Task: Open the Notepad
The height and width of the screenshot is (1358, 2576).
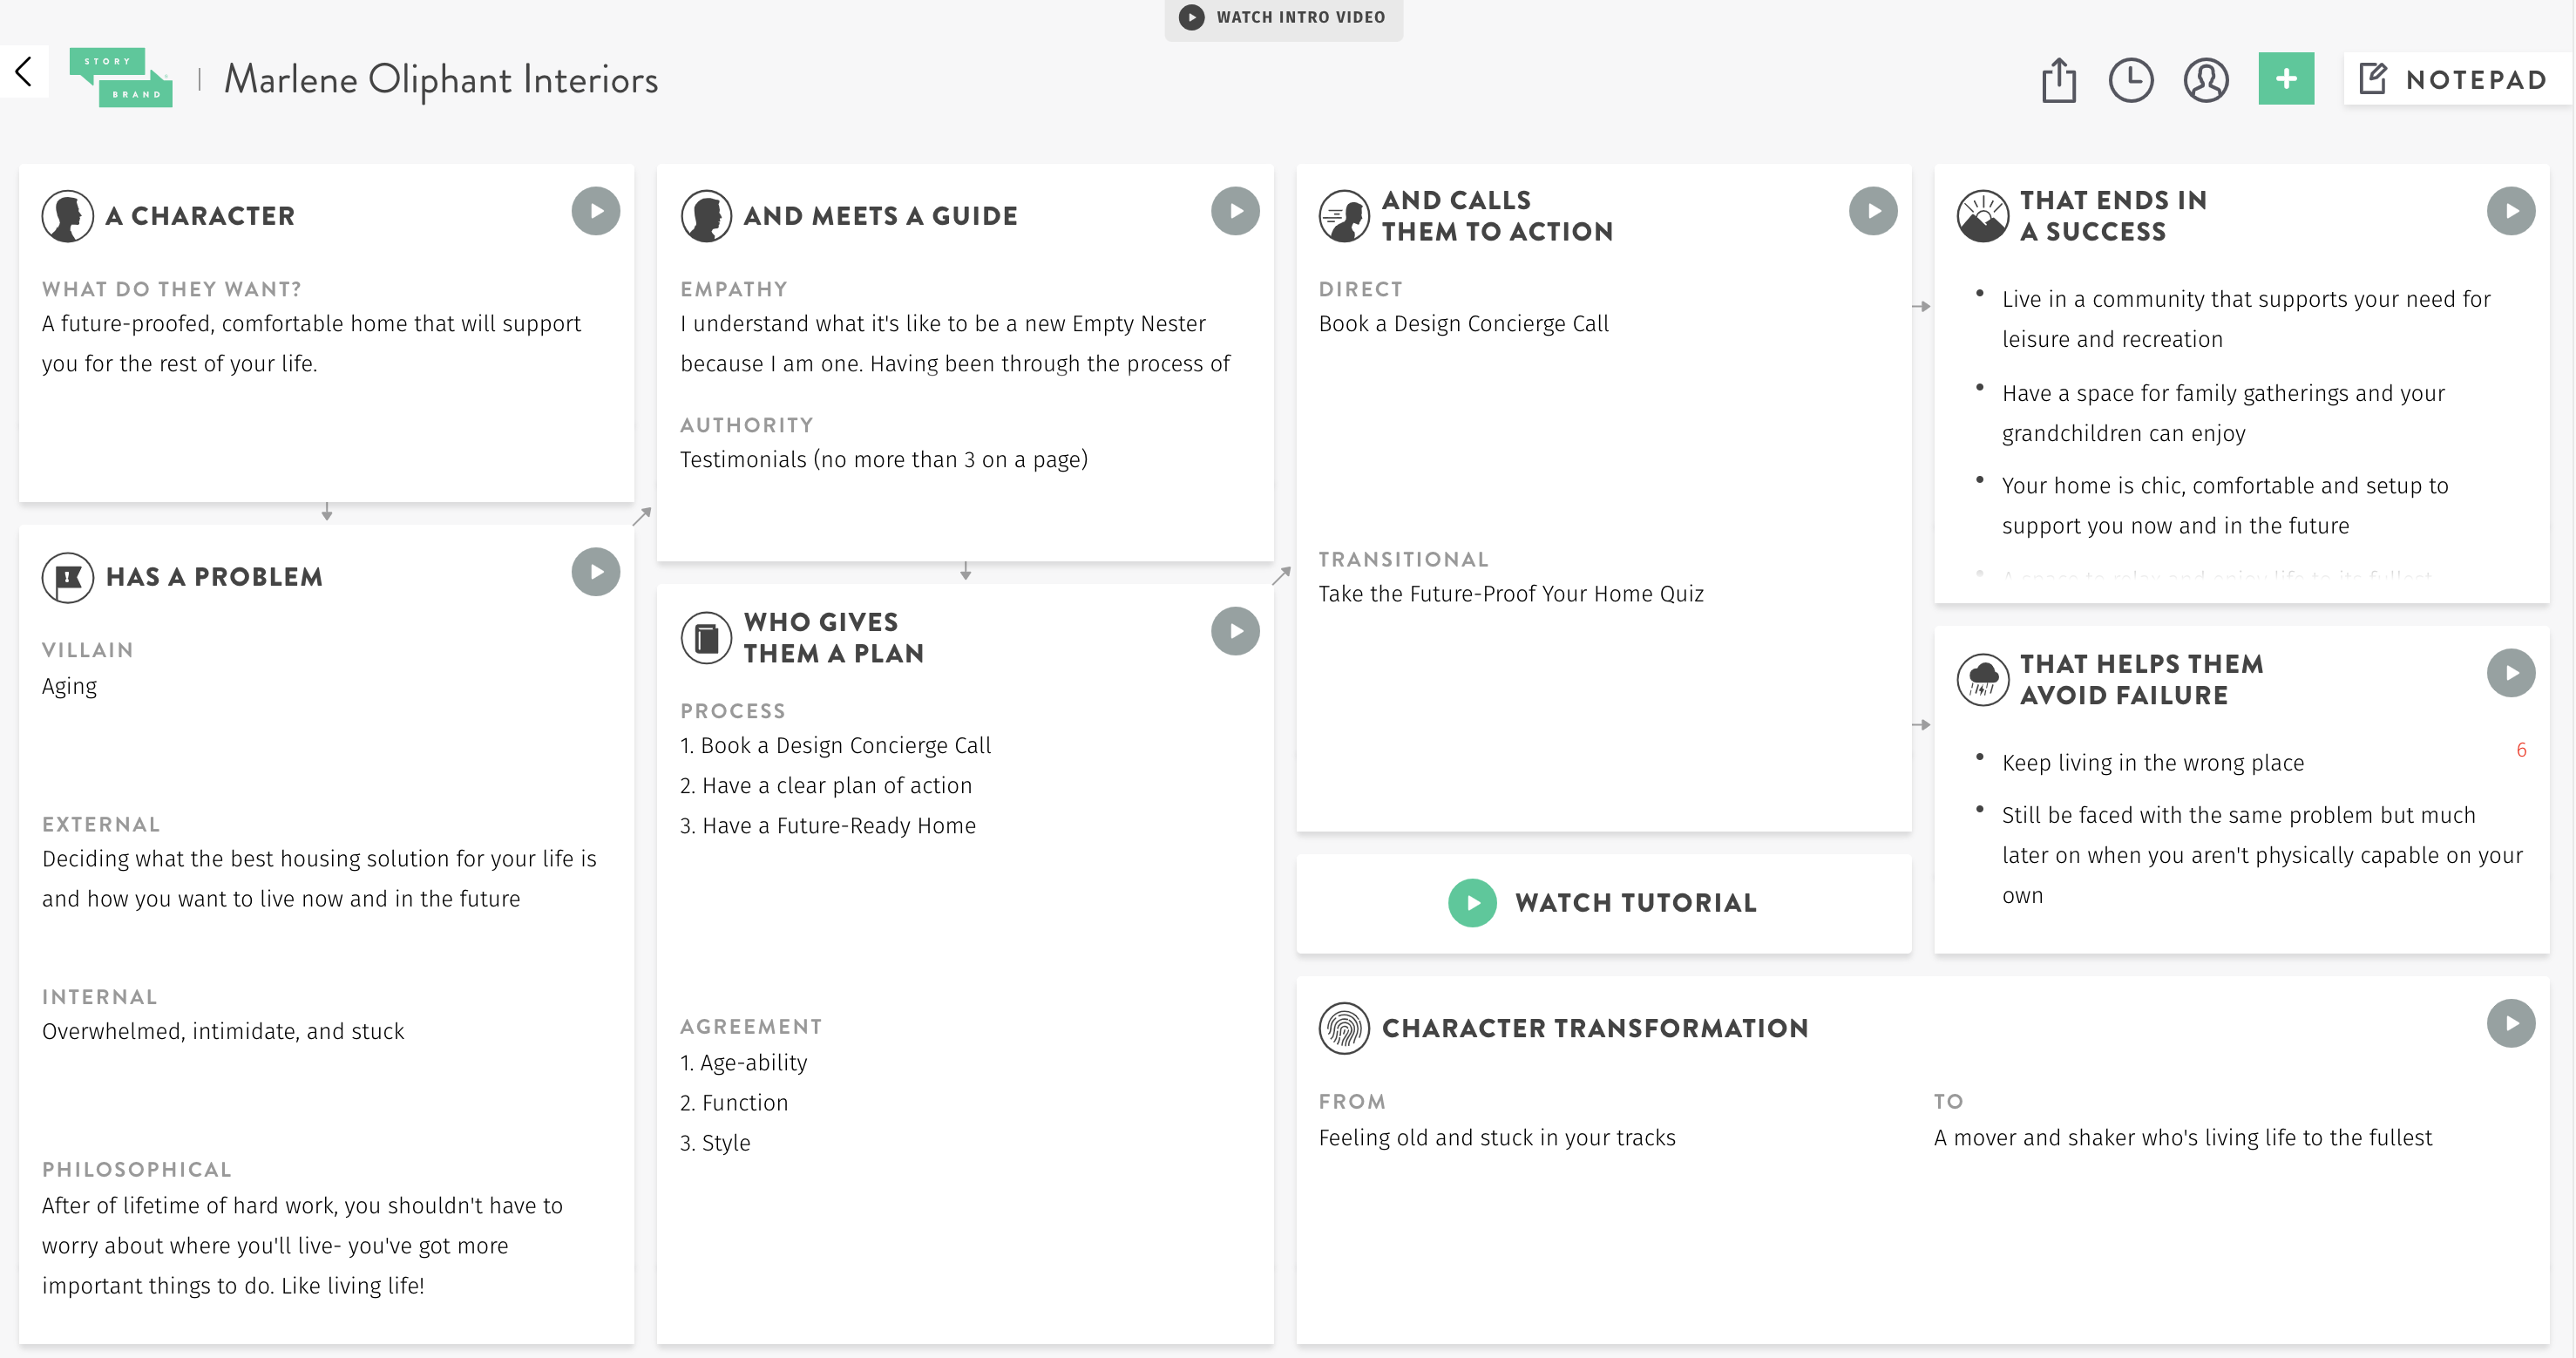Action: (2455, 79)
